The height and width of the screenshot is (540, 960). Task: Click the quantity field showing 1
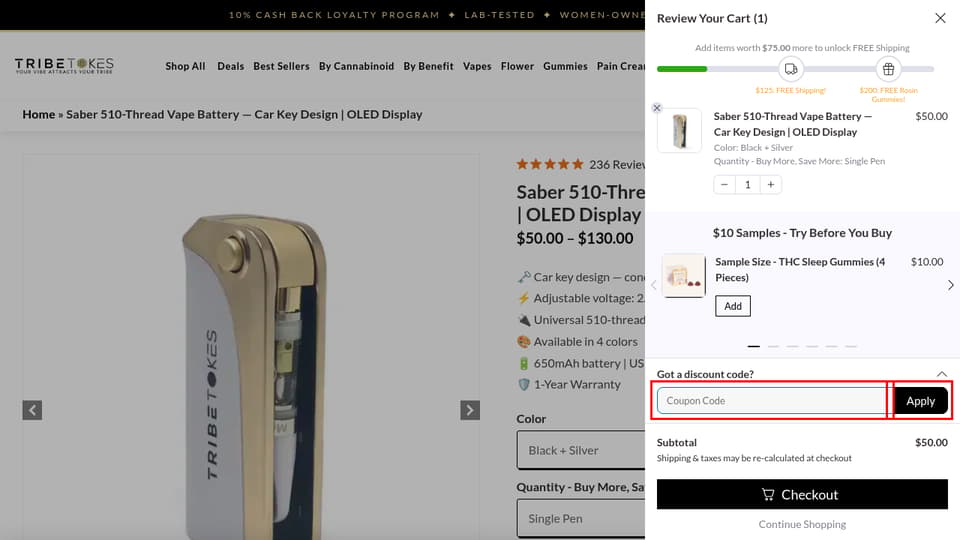point(748,184)
